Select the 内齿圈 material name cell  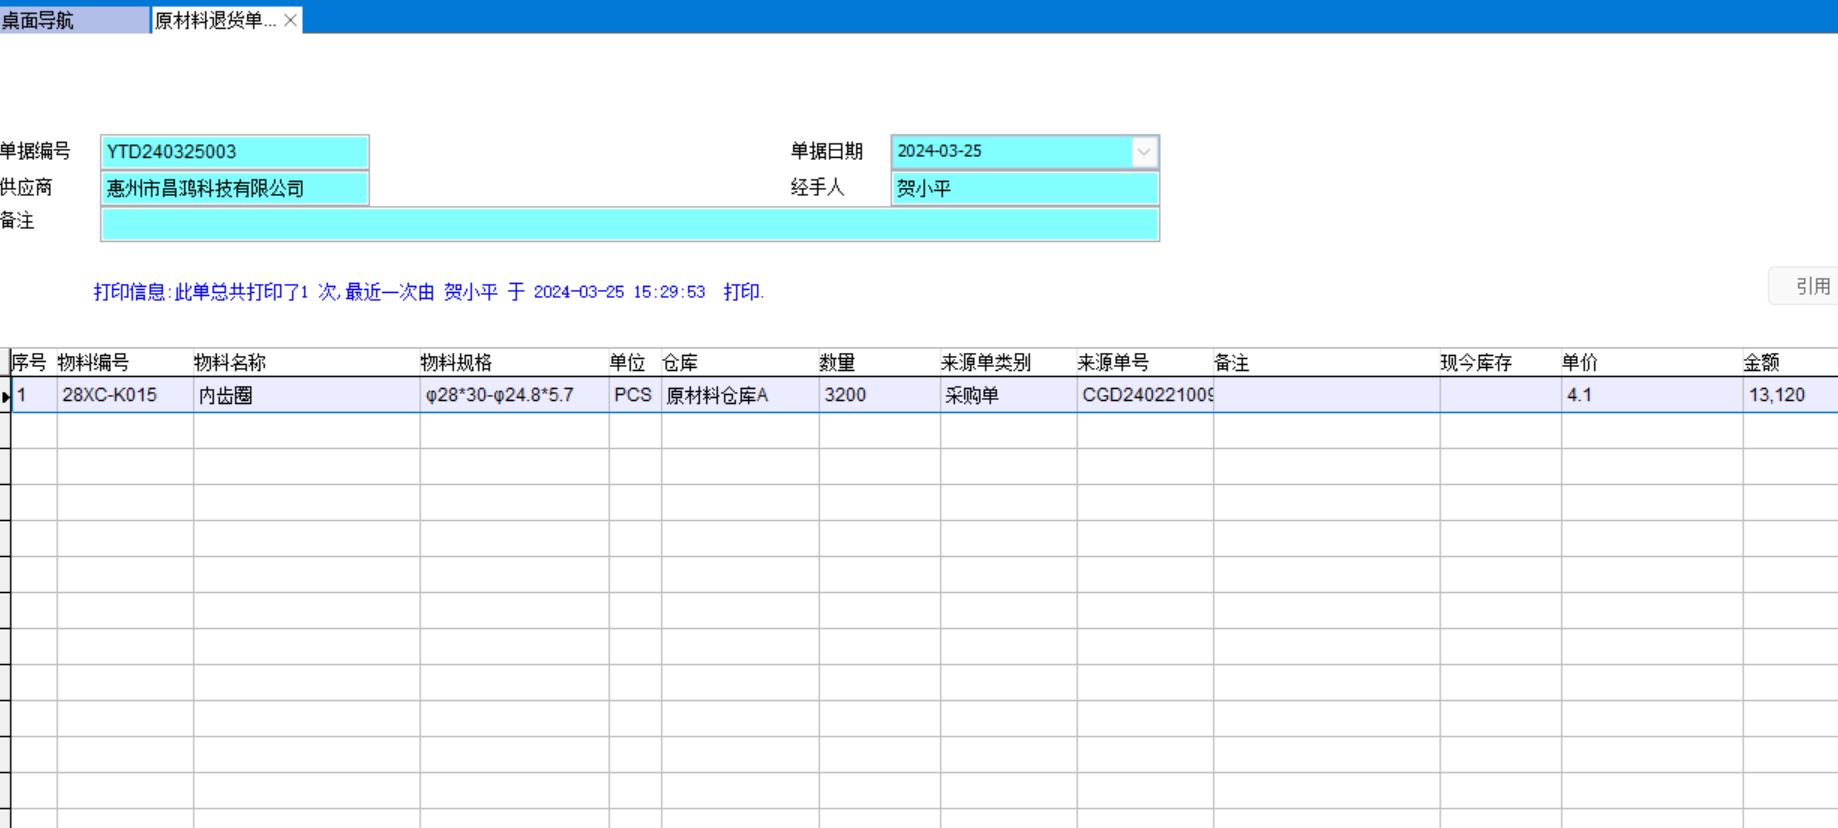point(305,395)
